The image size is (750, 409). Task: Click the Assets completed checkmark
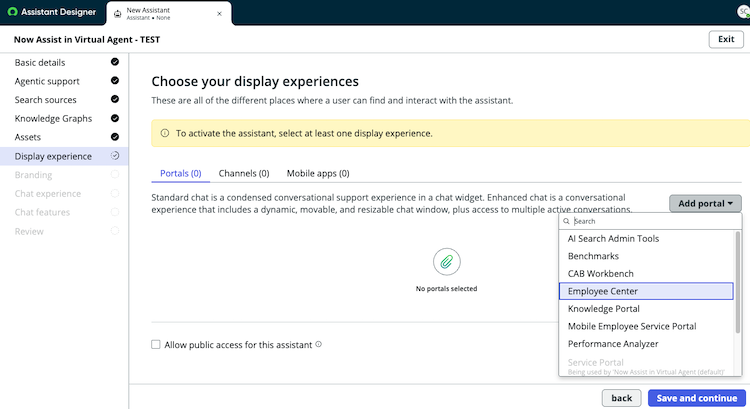click(x=115, y=137)
